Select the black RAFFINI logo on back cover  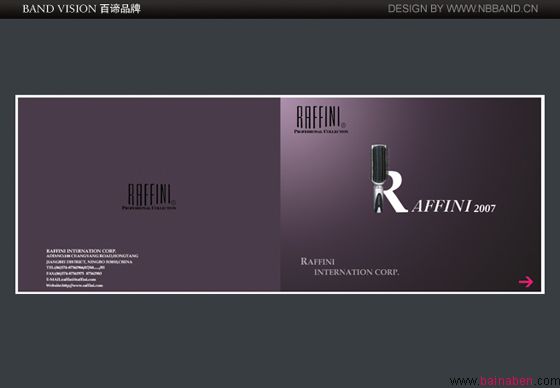[150, 195]
